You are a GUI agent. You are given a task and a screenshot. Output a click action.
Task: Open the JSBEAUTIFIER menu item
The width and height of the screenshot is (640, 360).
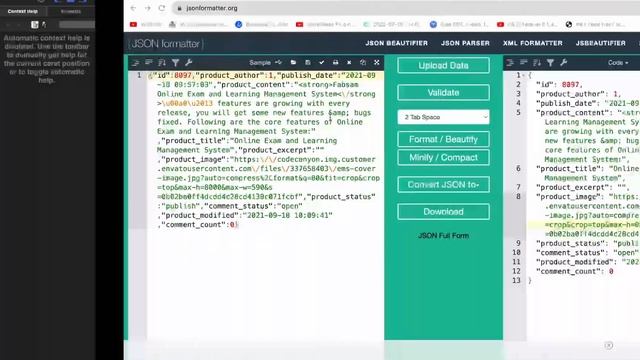tap(600, 43)
